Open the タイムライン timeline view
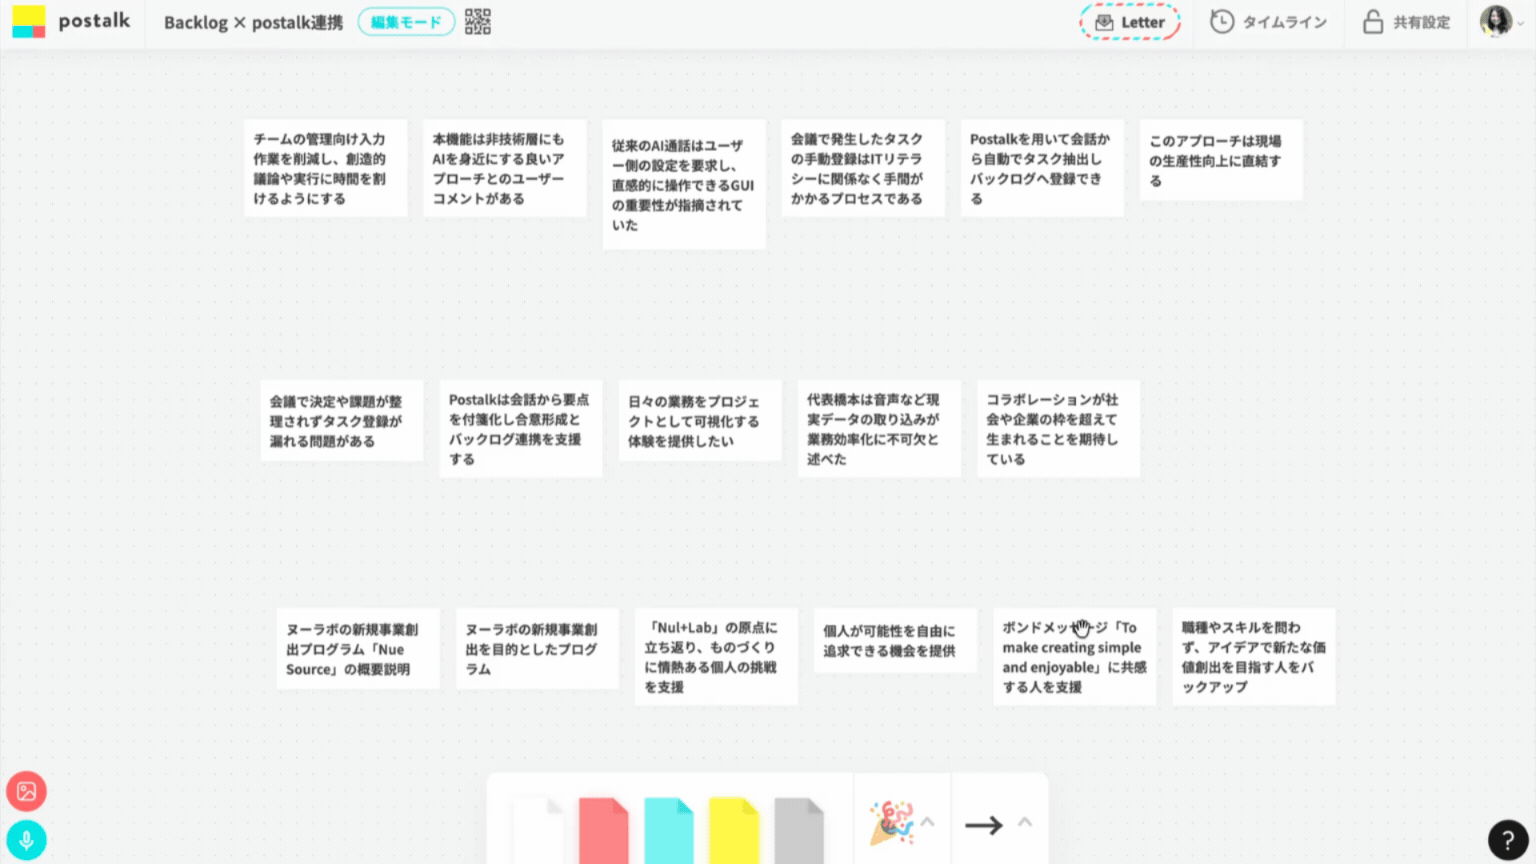 click(1269, 22)
